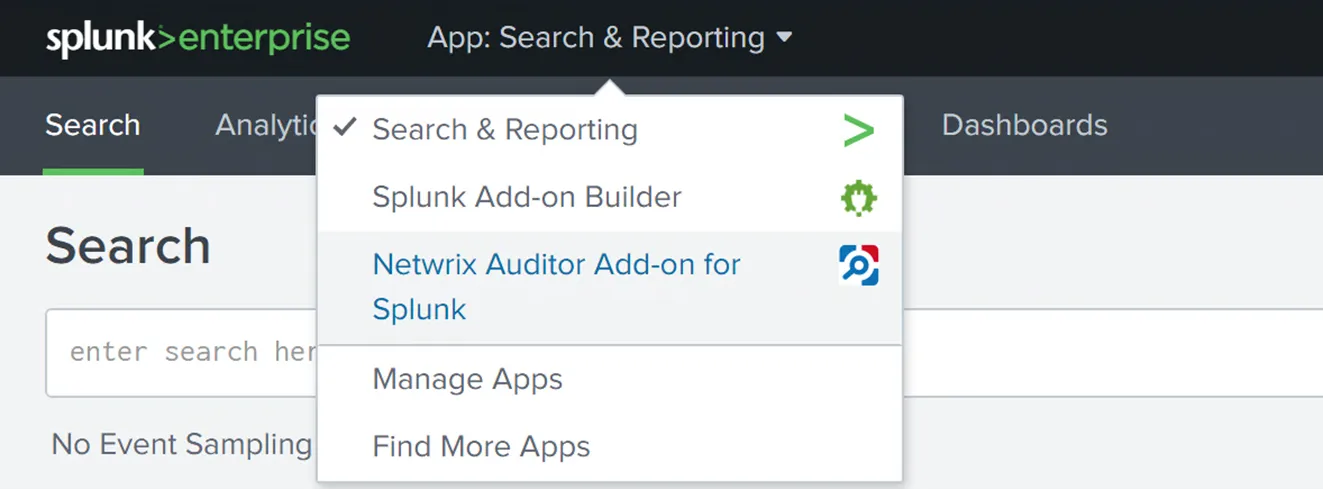Expand the App: Search & Reporting dropdown

pos(610,38)
